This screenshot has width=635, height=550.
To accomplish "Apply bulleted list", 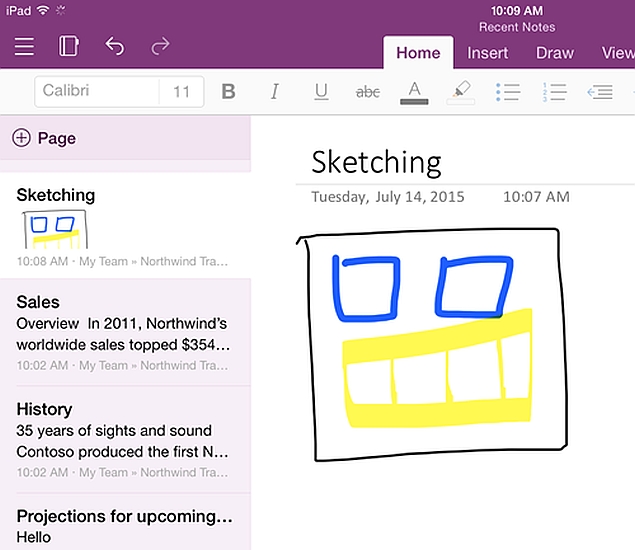I will [x=507, y=92].
